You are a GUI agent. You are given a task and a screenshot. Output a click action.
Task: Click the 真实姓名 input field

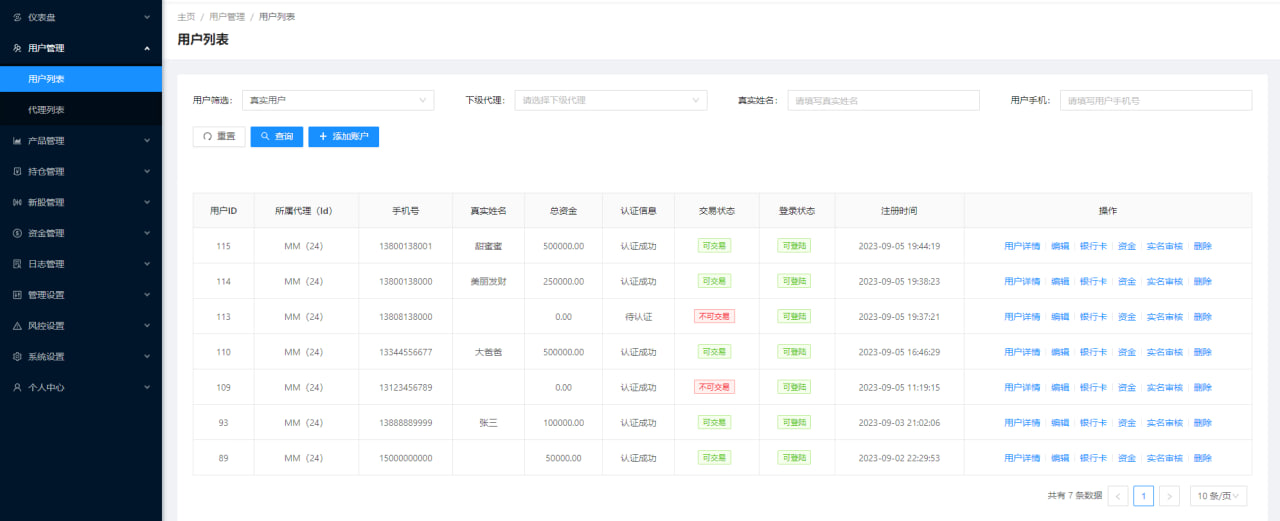click(x=883, y=100)
